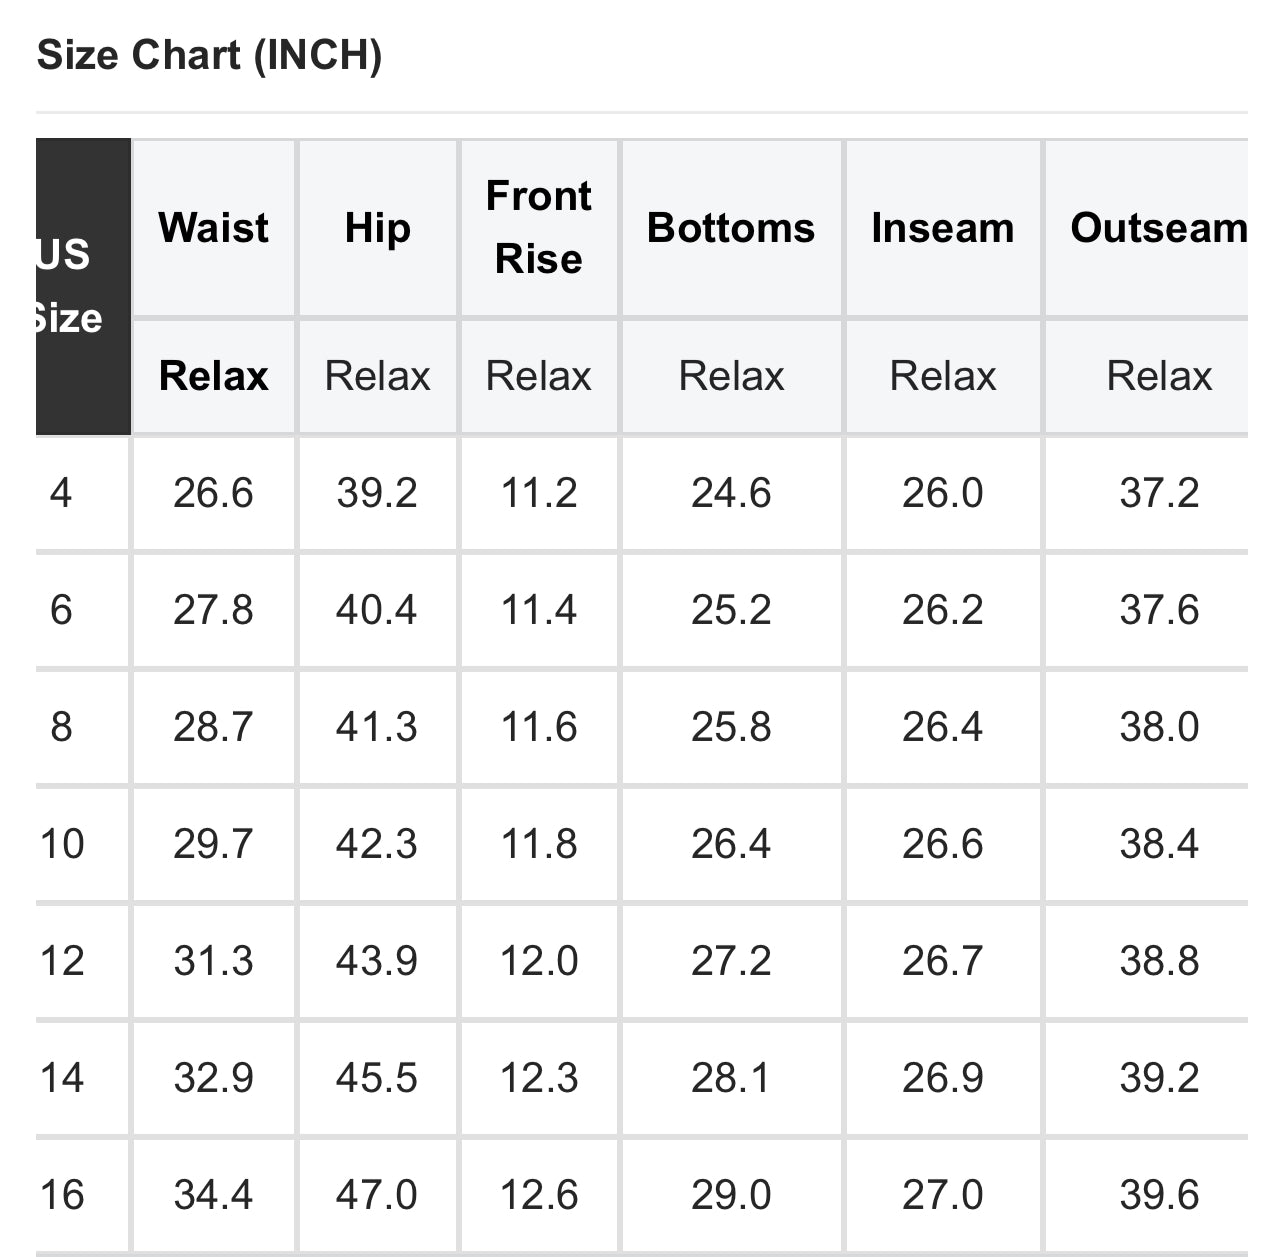Screen dimensions: 1284x1257
Task: Select the Outseam column header
Action: point(1158,228)
